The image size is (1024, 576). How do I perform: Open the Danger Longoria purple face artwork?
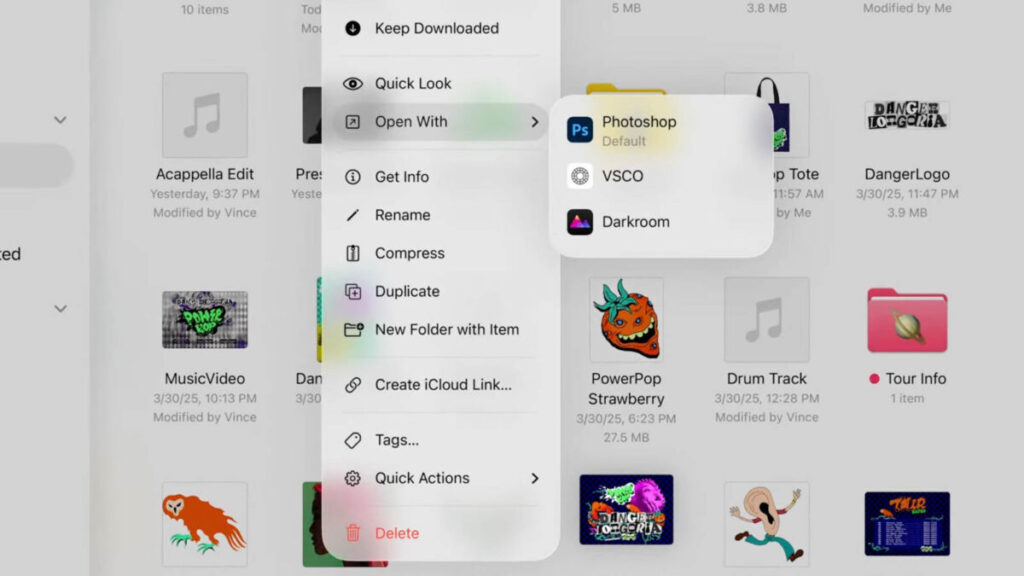(626, 509)
